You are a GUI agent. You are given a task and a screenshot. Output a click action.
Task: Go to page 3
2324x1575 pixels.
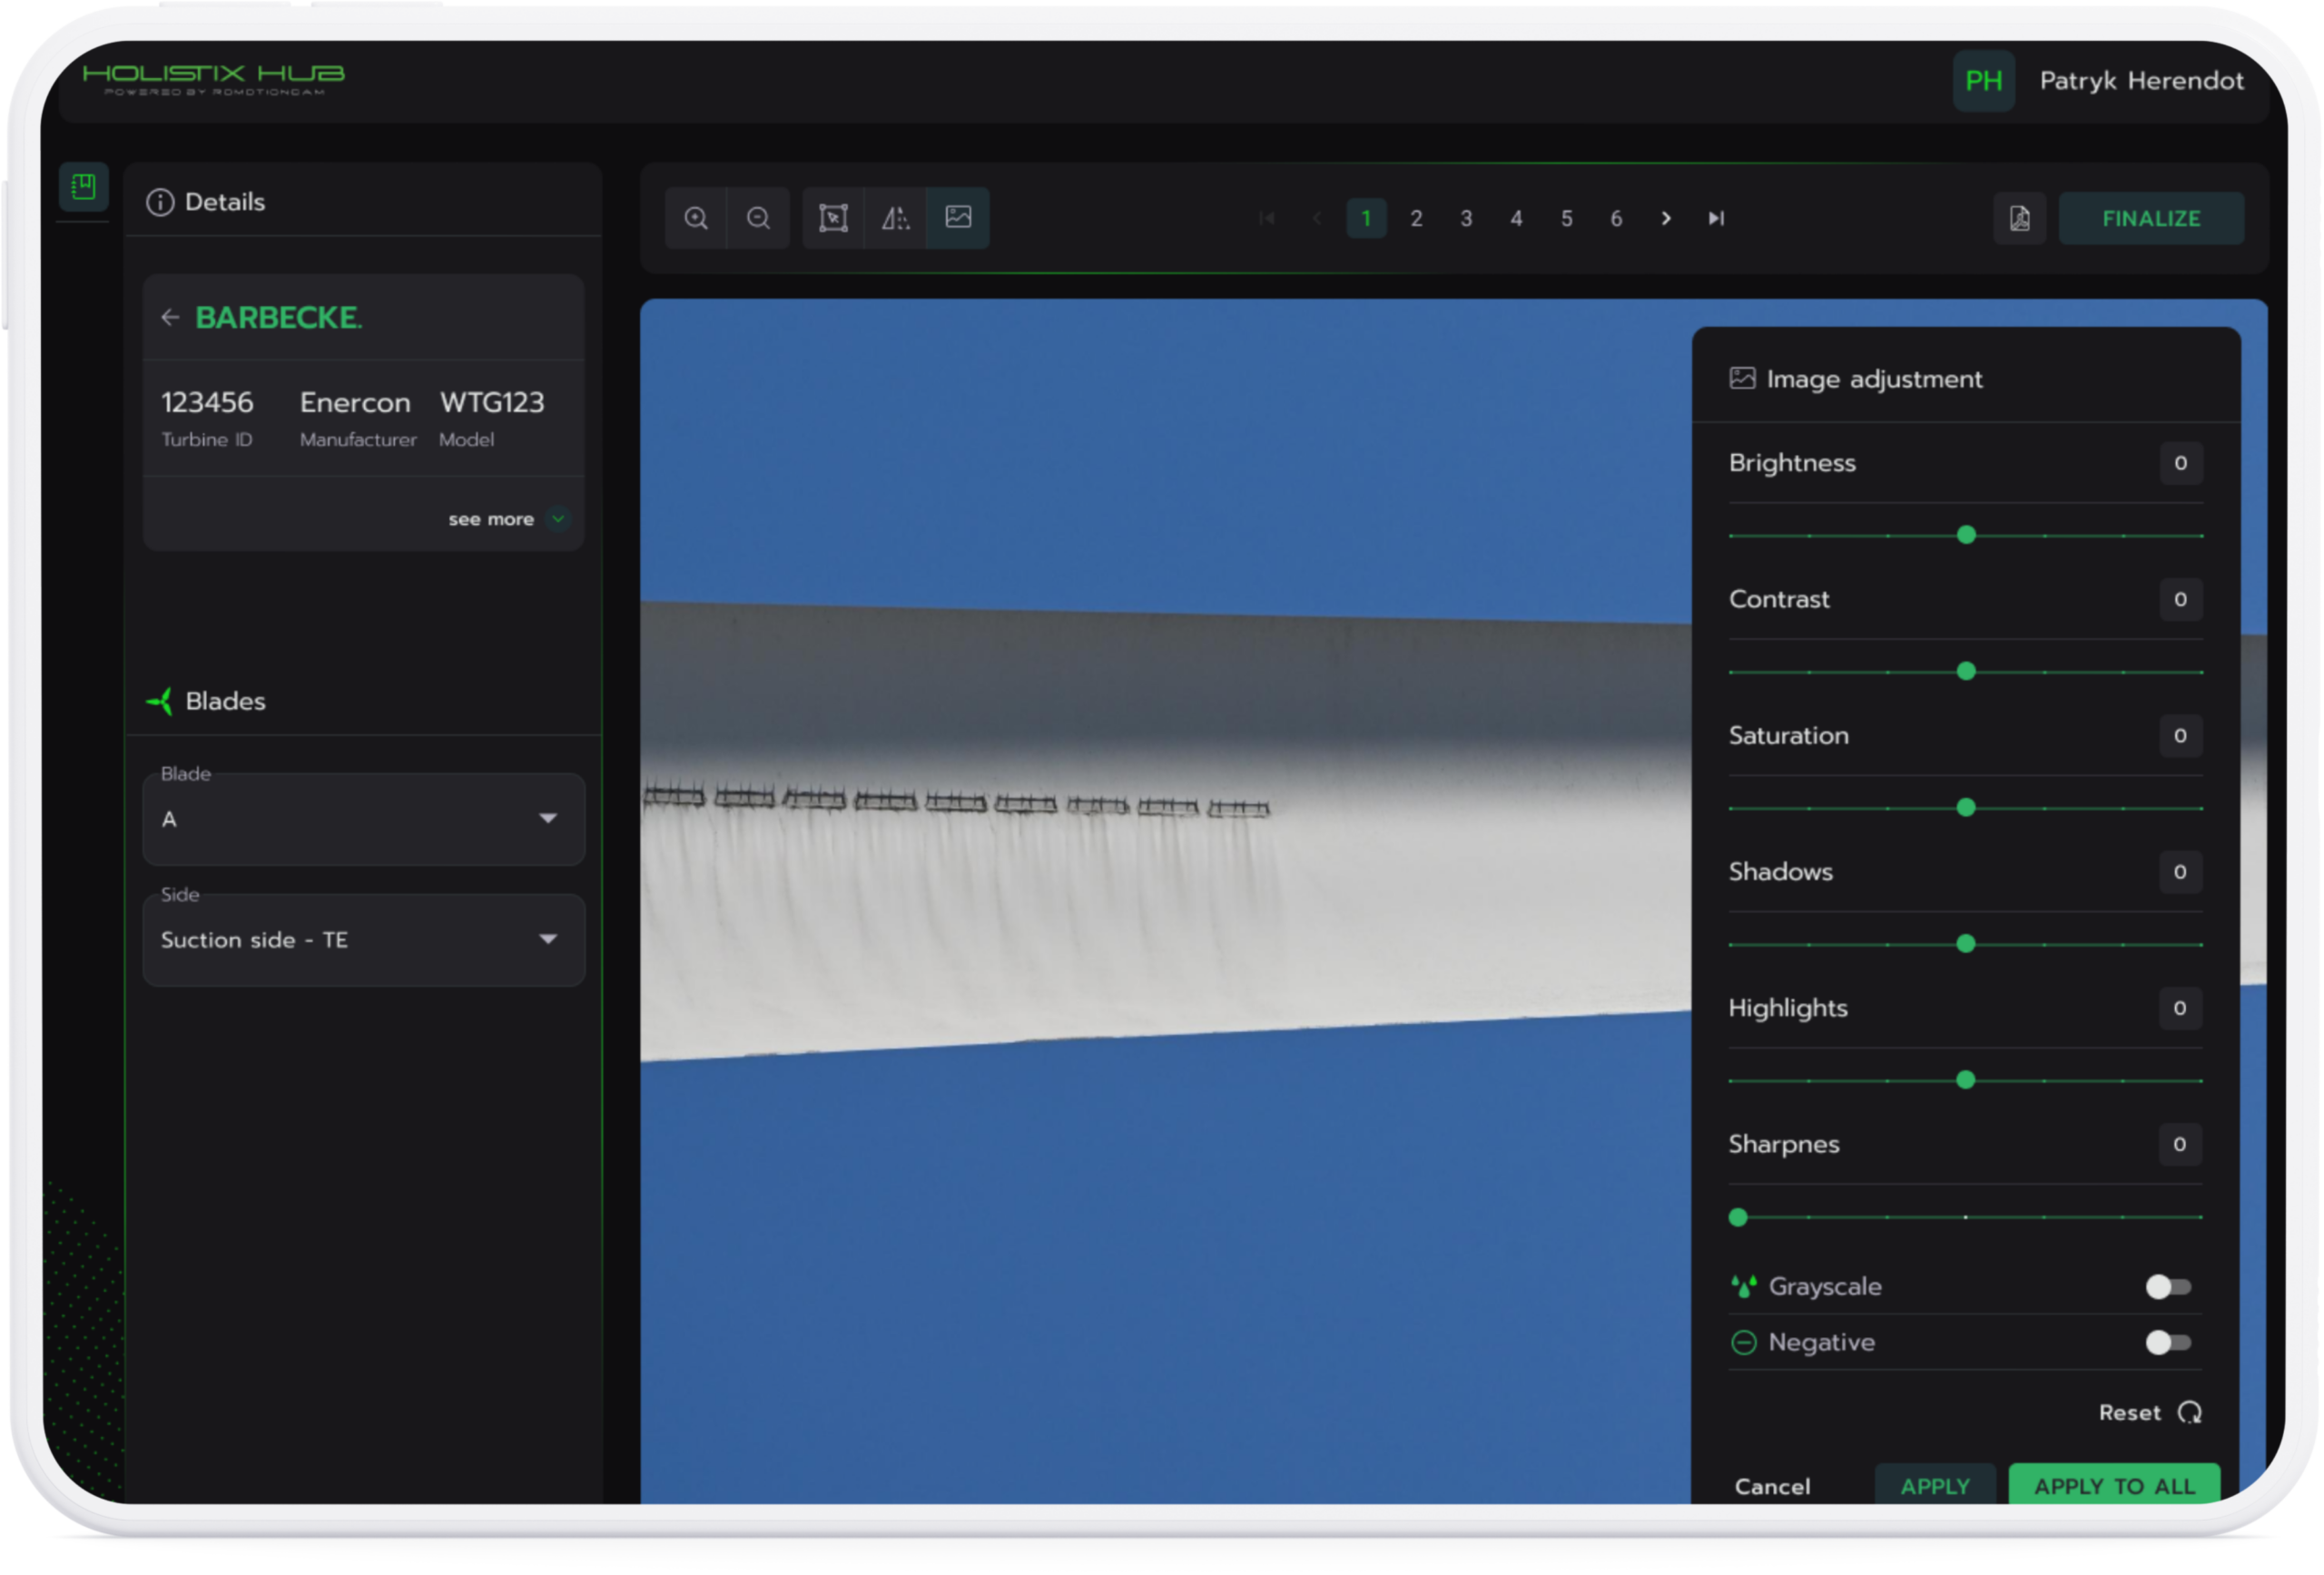1466,218
